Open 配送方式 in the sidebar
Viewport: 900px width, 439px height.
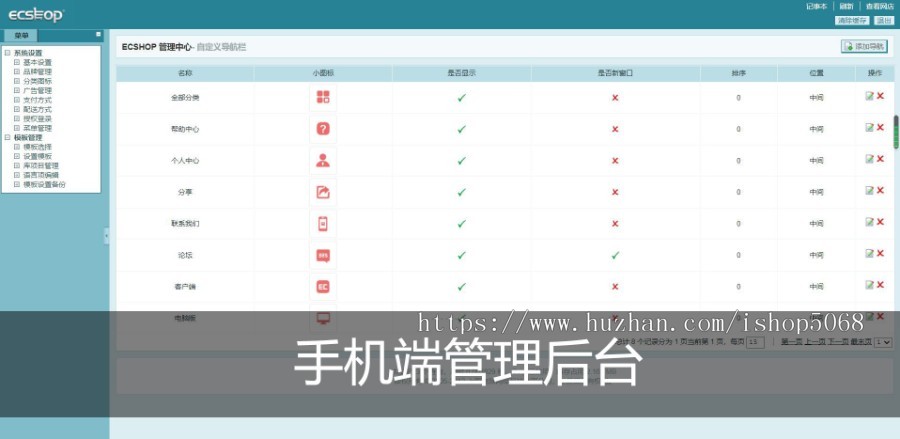pyautogui.click(x=37, y=109)
